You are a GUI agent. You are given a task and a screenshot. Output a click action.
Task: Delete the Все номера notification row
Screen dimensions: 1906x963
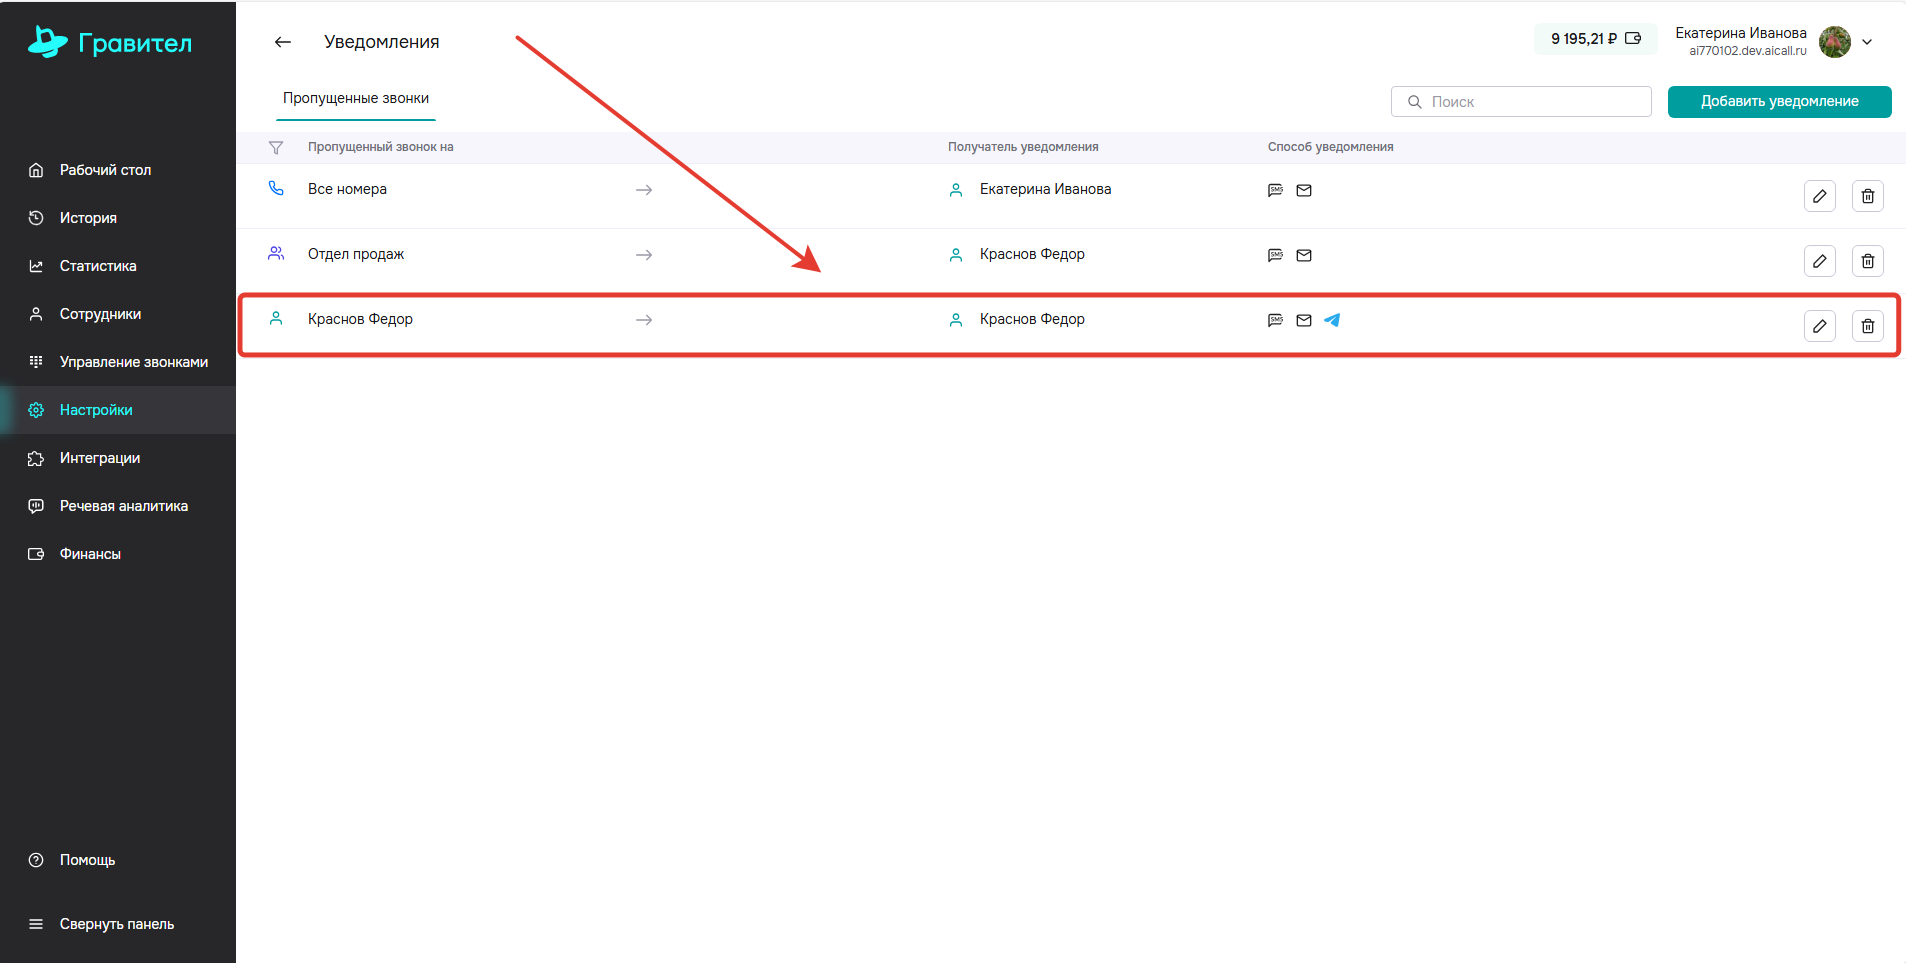coord(1867,196)
